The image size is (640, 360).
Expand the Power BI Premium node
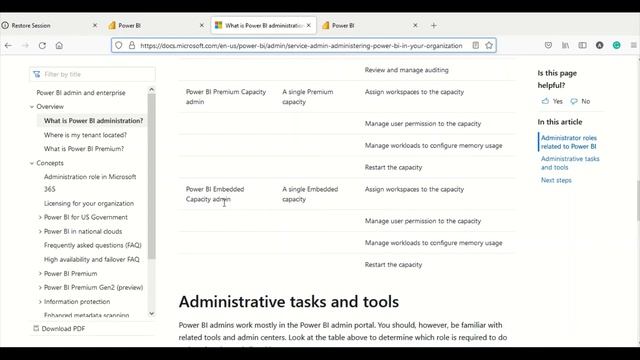click(40, 273)
